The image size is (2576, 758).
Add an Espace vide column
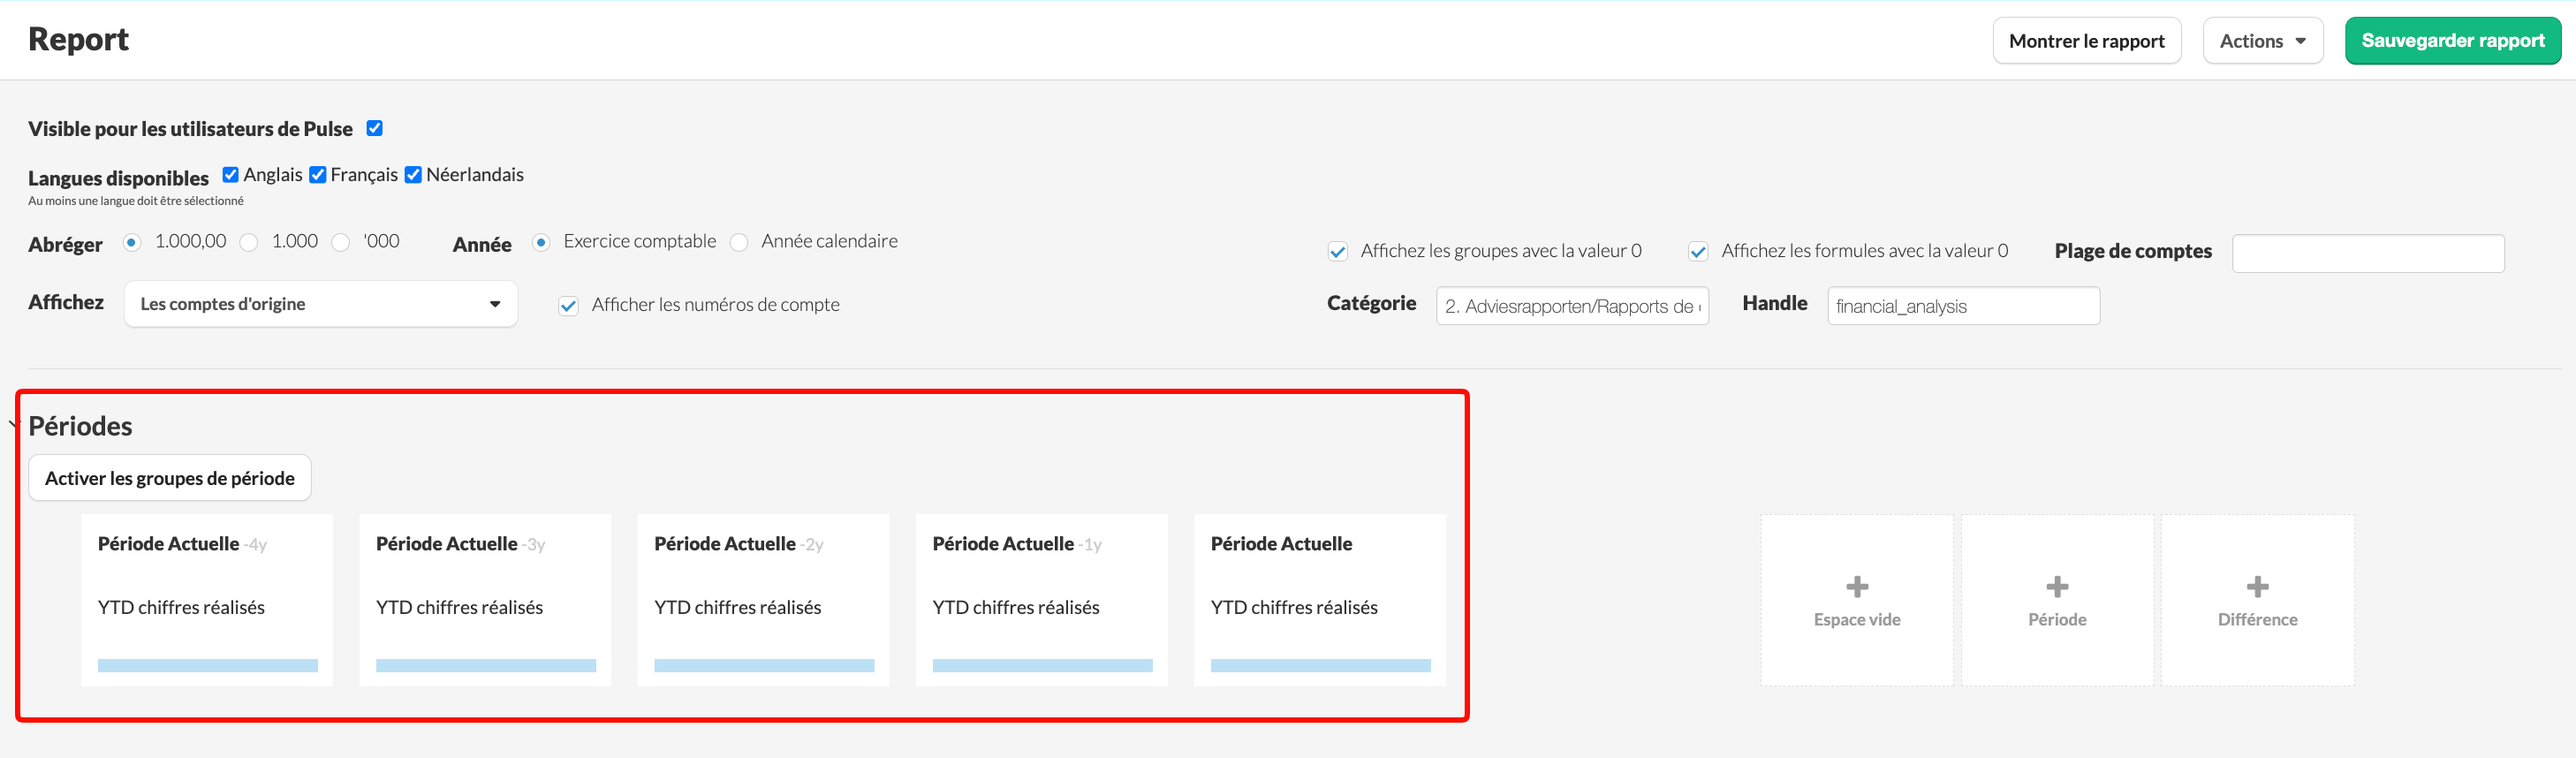pyautogui.click(x=1856, y=600)
